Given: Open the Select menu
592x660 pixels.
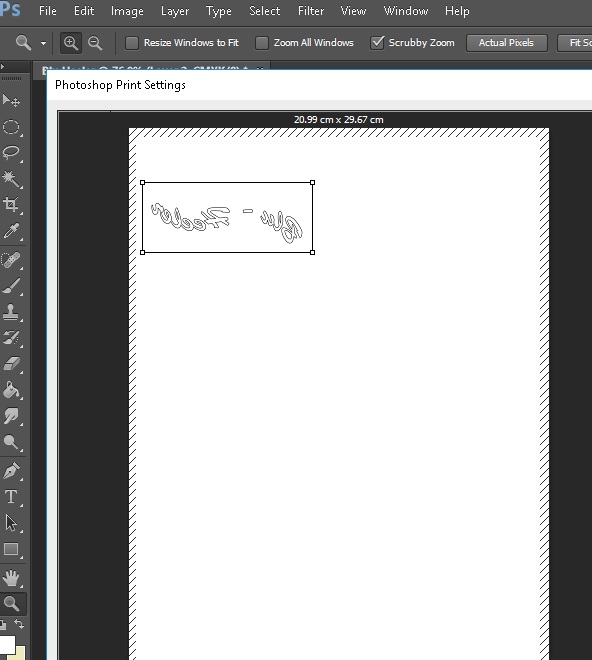Looking at the screenshot, I should coord(264,11).
